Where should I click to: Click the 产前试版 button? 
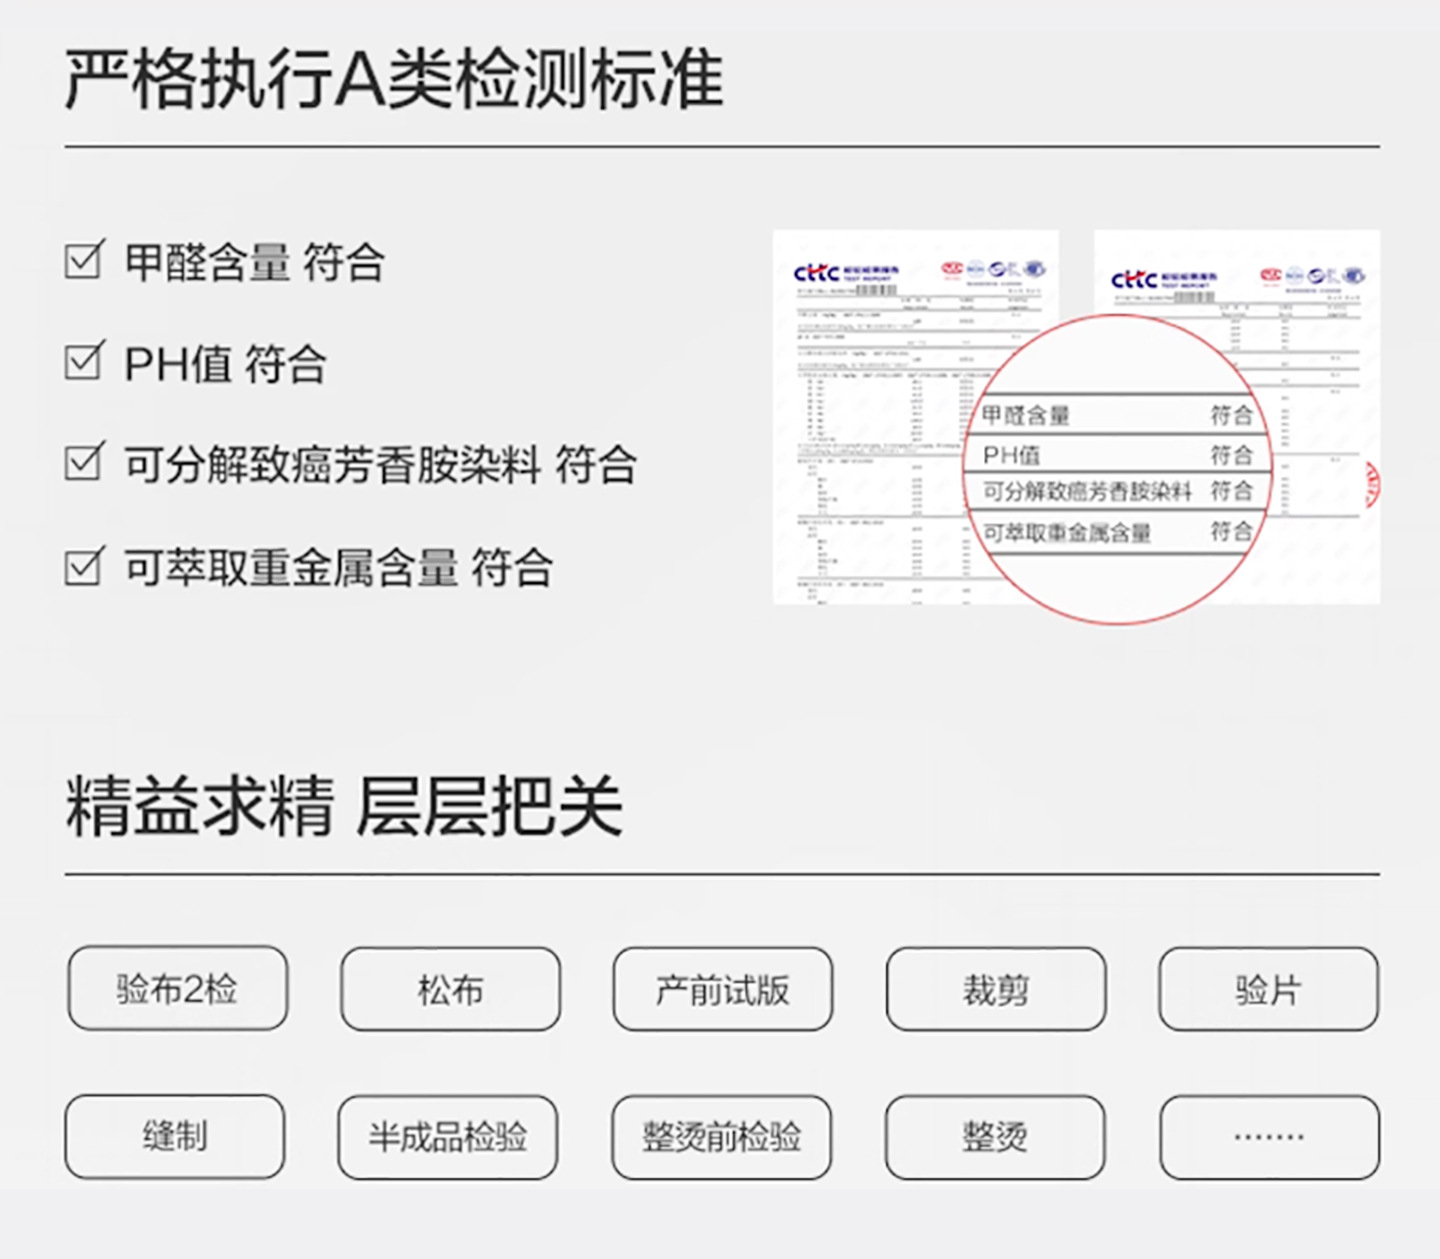pyautogui.click(x=722, y=989)
